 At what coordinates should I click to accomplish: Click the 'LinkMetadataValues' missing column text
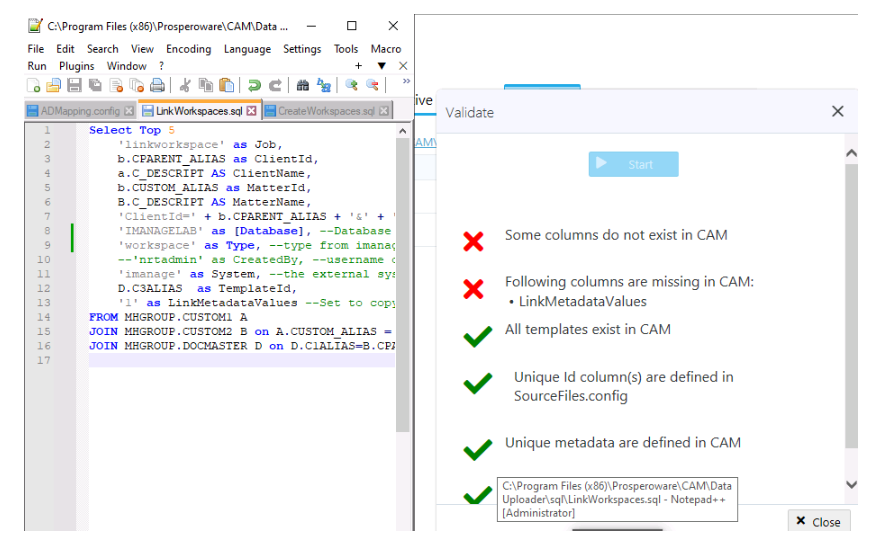click(x=582, y=301)
